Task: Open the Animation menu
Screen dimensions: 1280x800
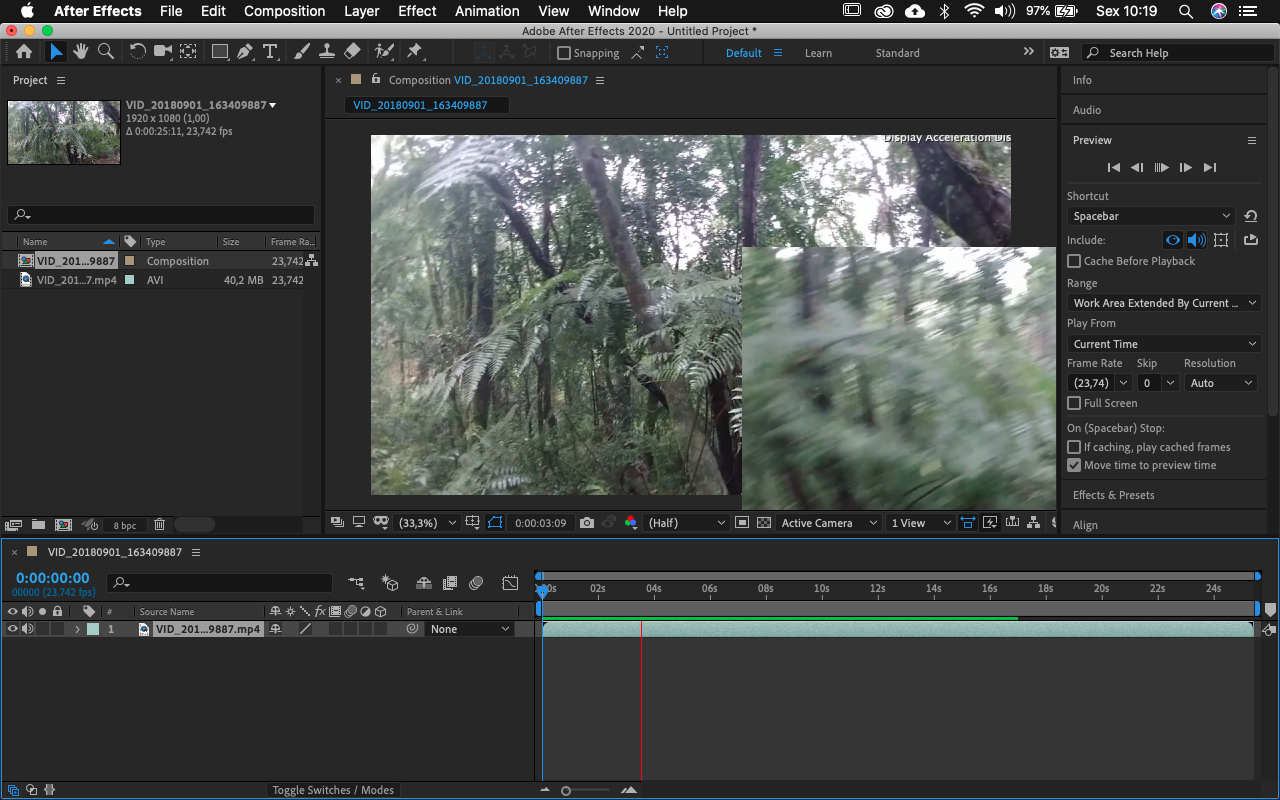Action: coord(487,11)
